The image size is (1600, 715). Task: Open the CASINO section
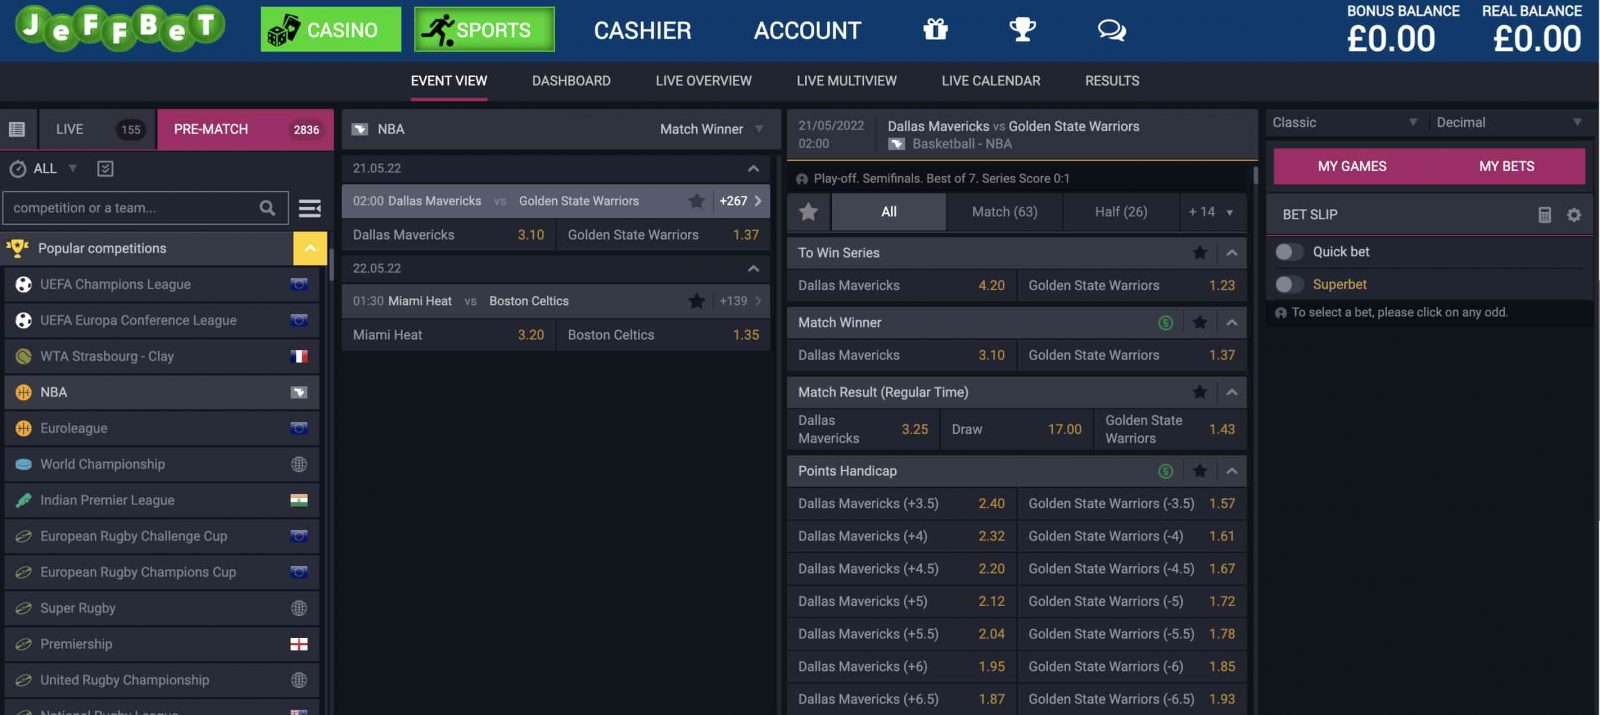pos(331,30)
